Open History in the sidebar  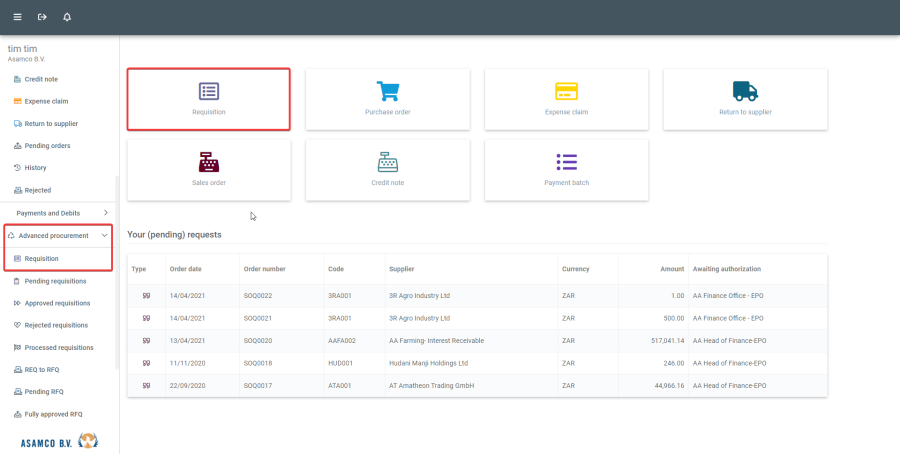coord(35,168)
